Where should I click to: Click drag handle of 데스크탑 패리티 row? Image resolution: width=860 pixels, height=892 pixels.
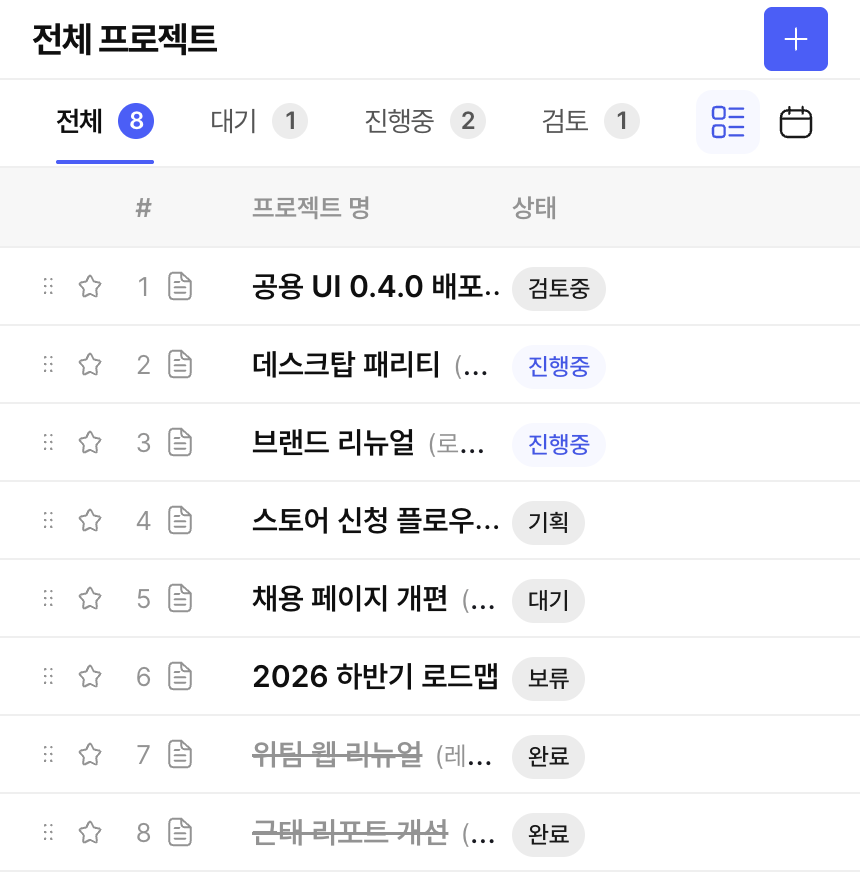click(x=48, y=364)
